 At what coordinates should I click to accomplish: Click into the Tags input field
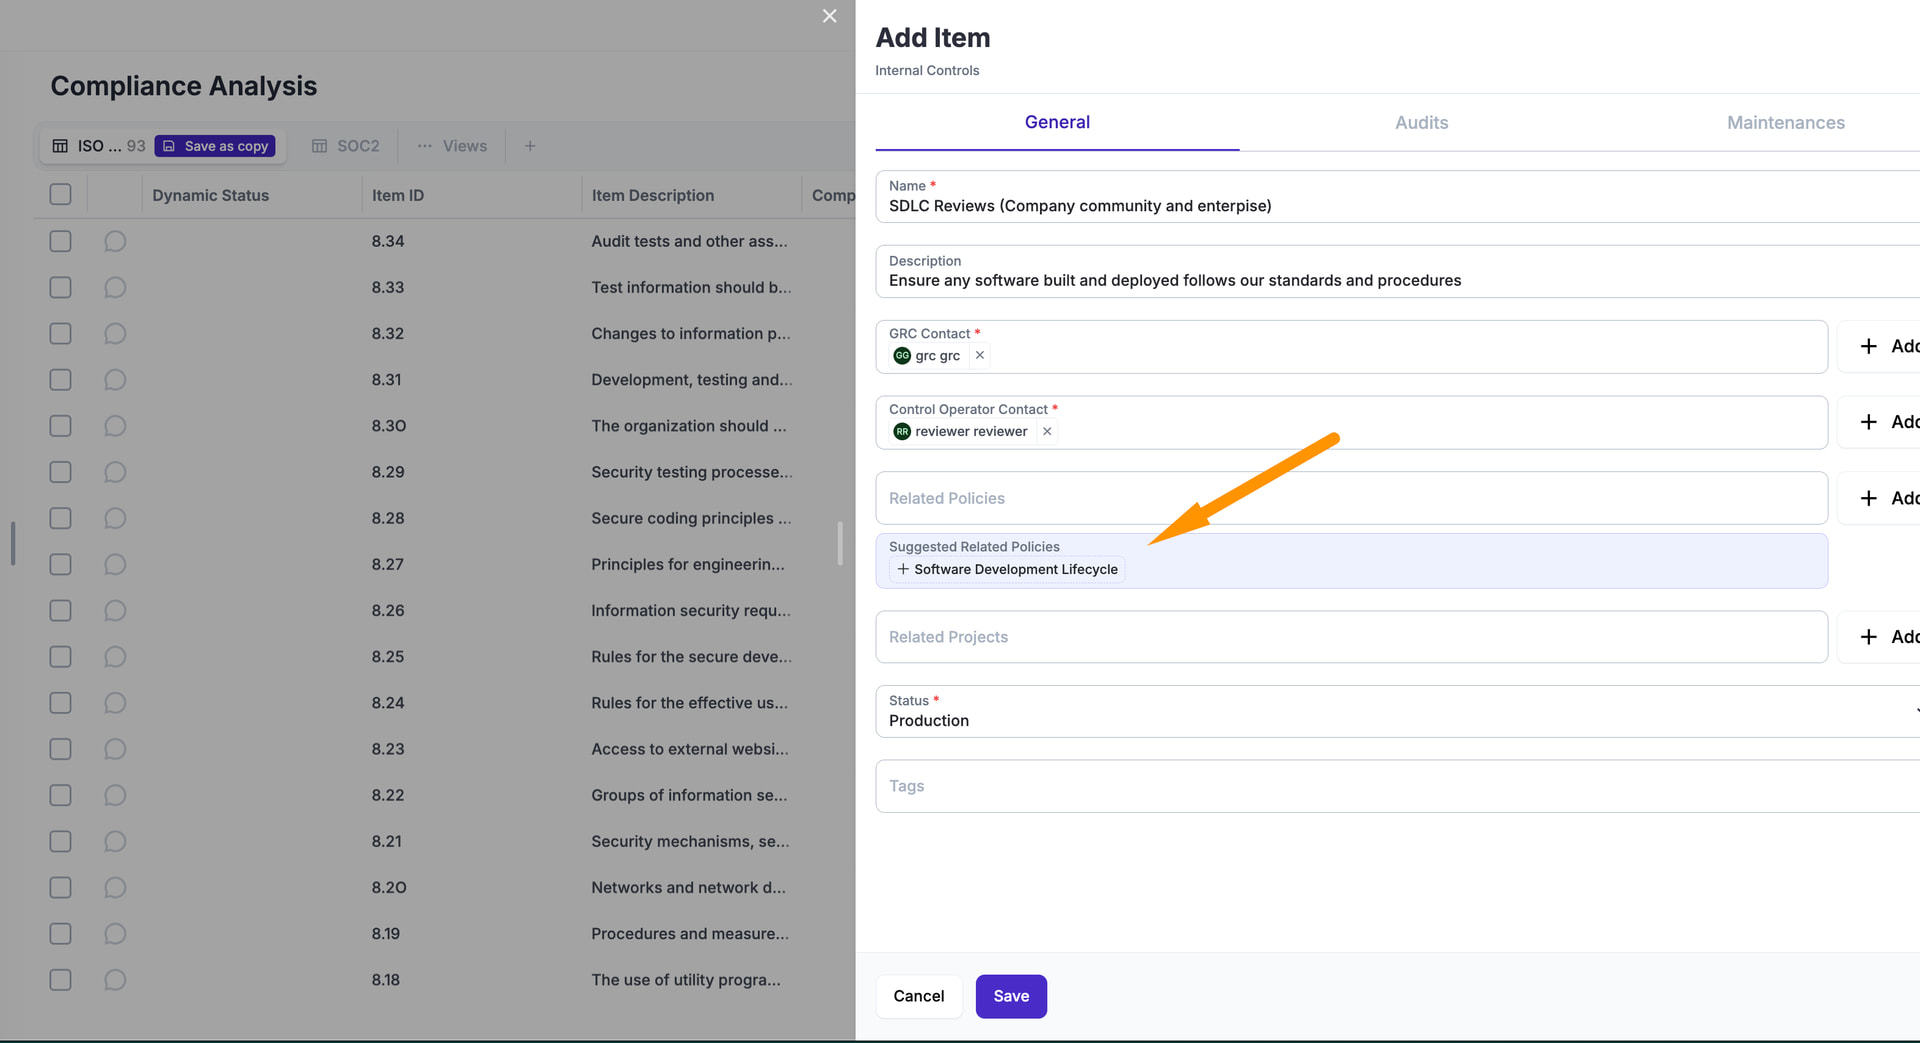[1396, 786]
